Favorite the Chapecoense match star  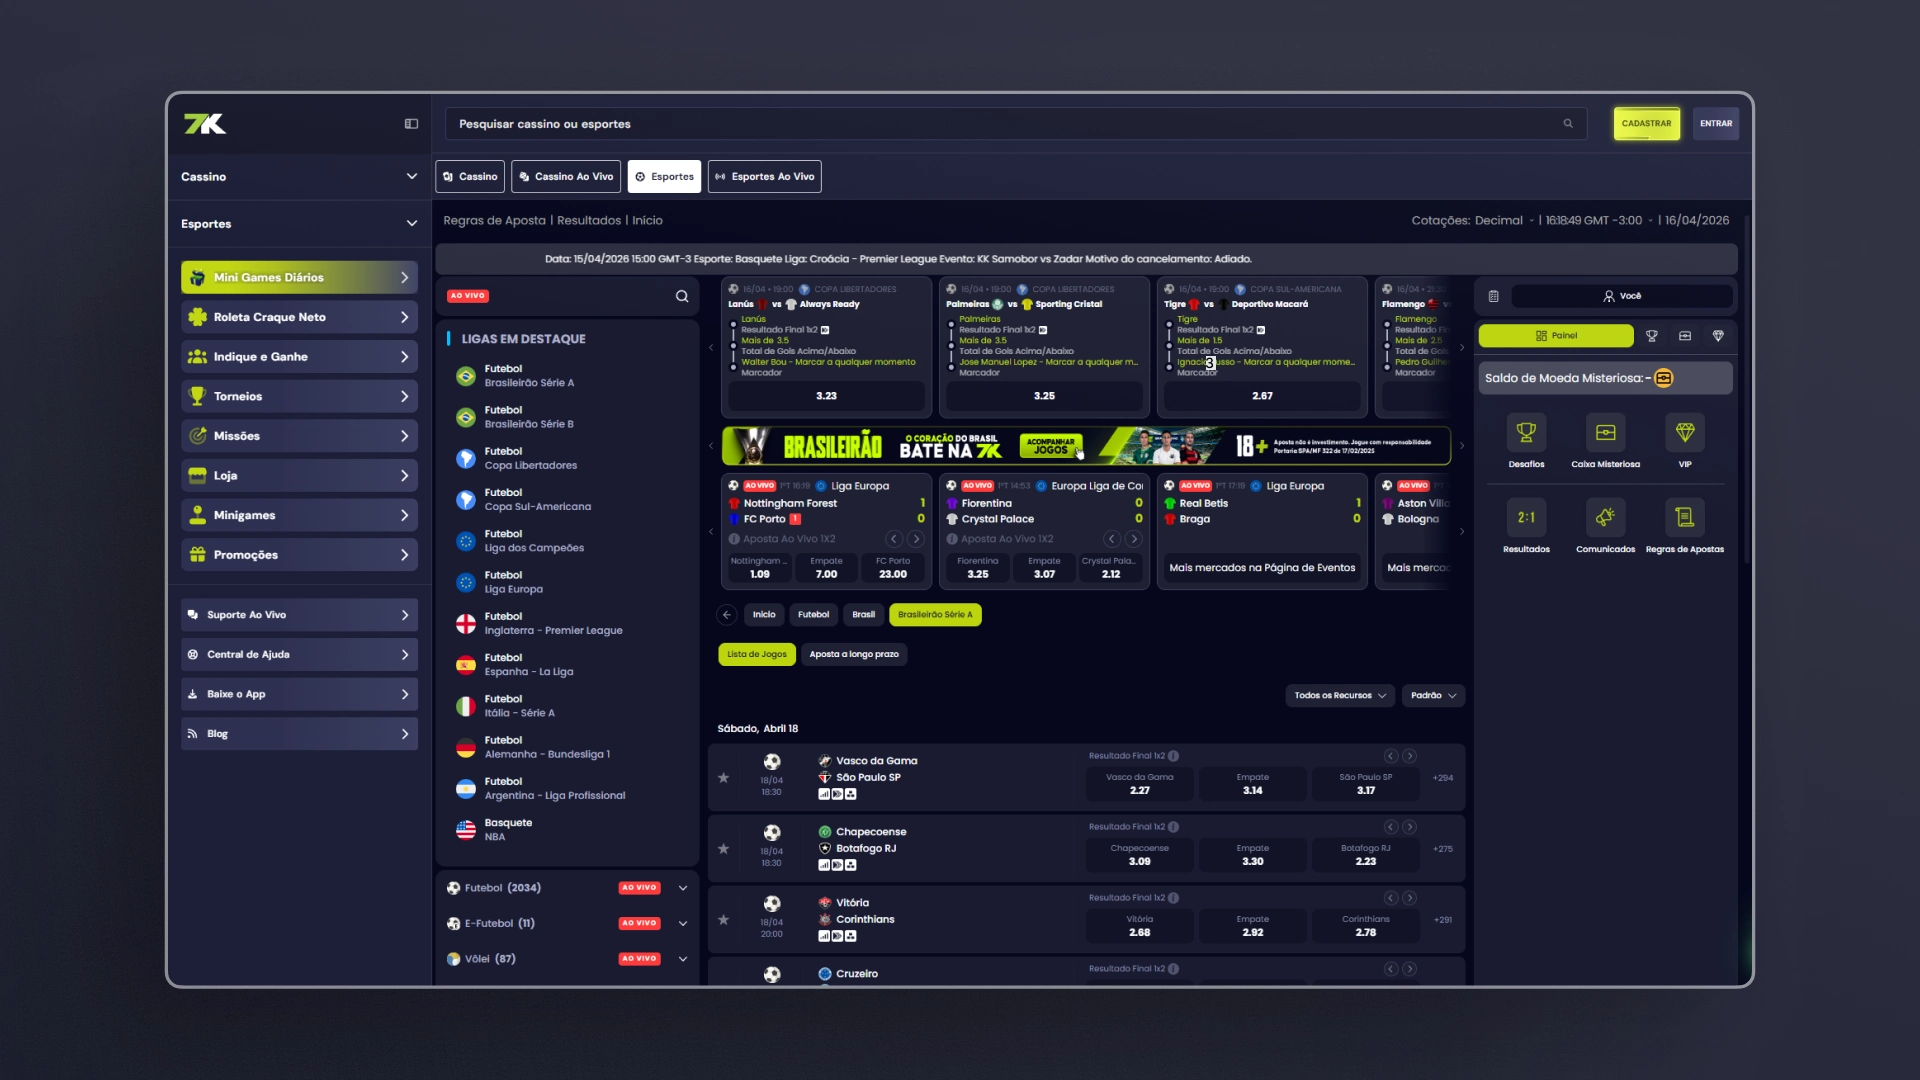click(x=723, y=849)
